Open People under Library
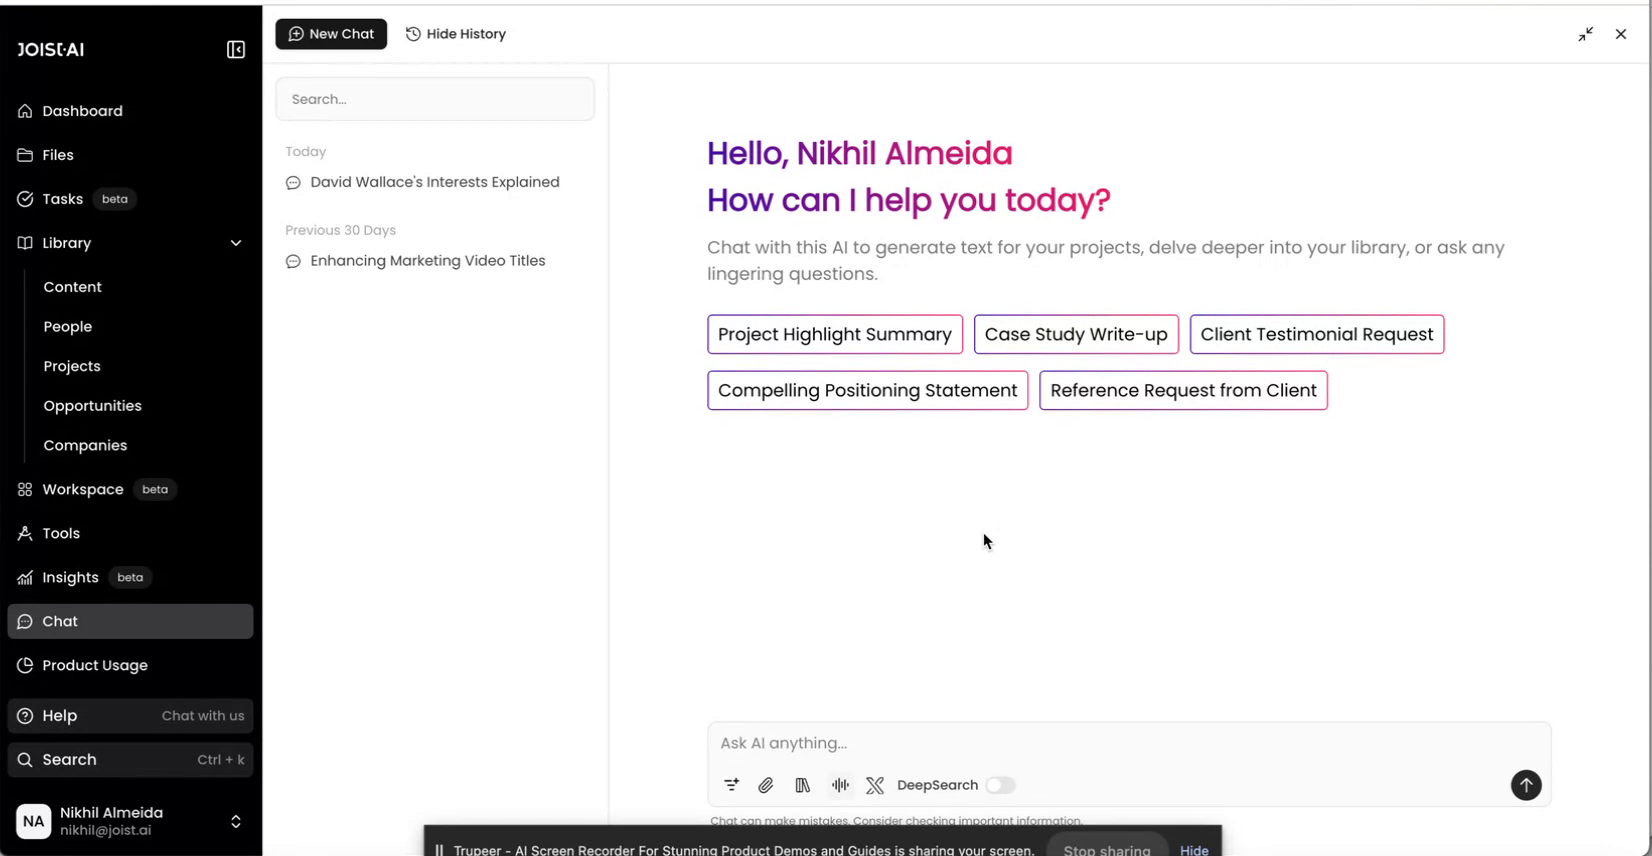 [x=68, y=327]
